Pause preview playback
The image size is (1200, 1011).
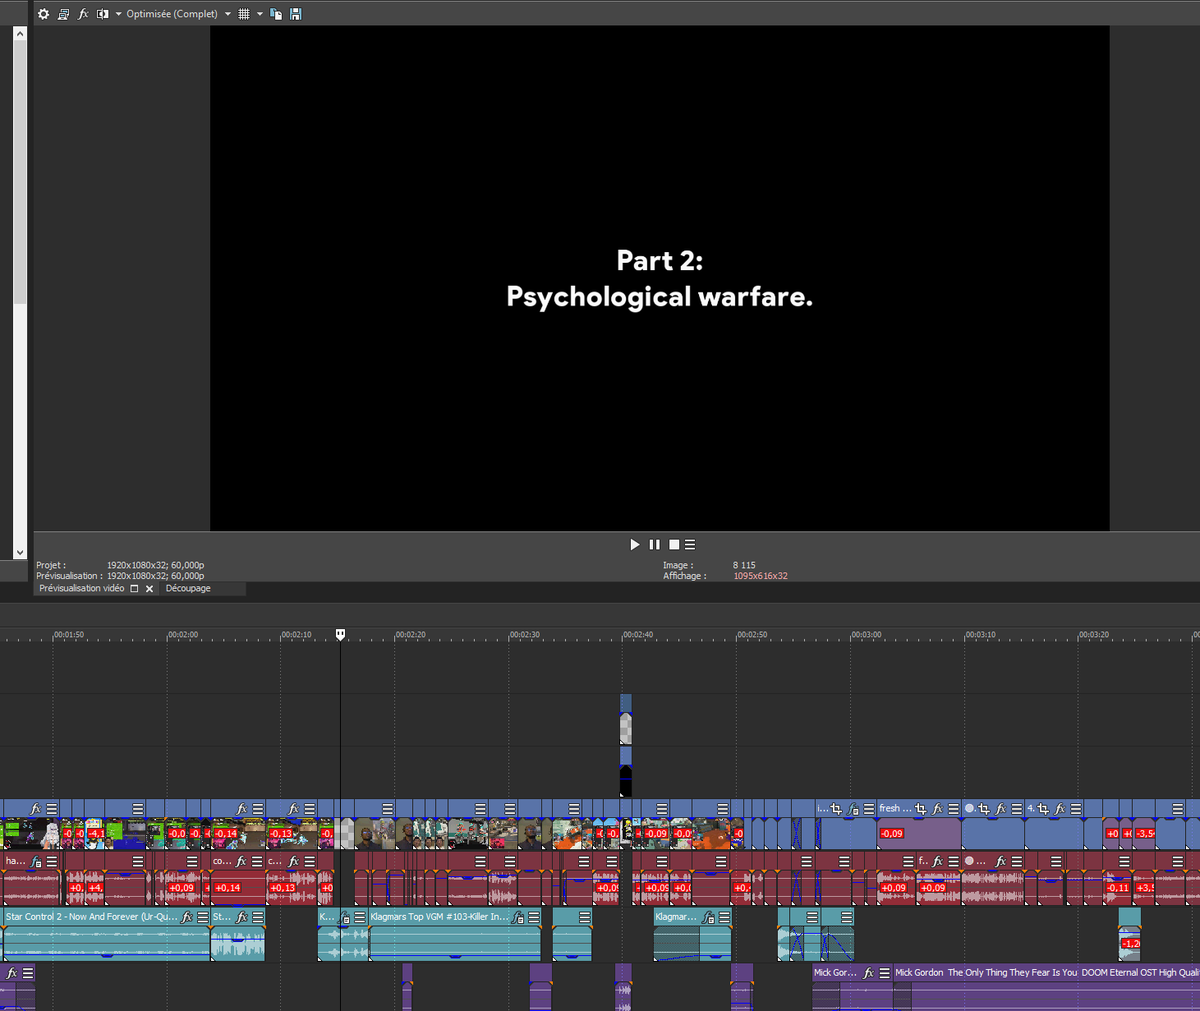[654, 545]
